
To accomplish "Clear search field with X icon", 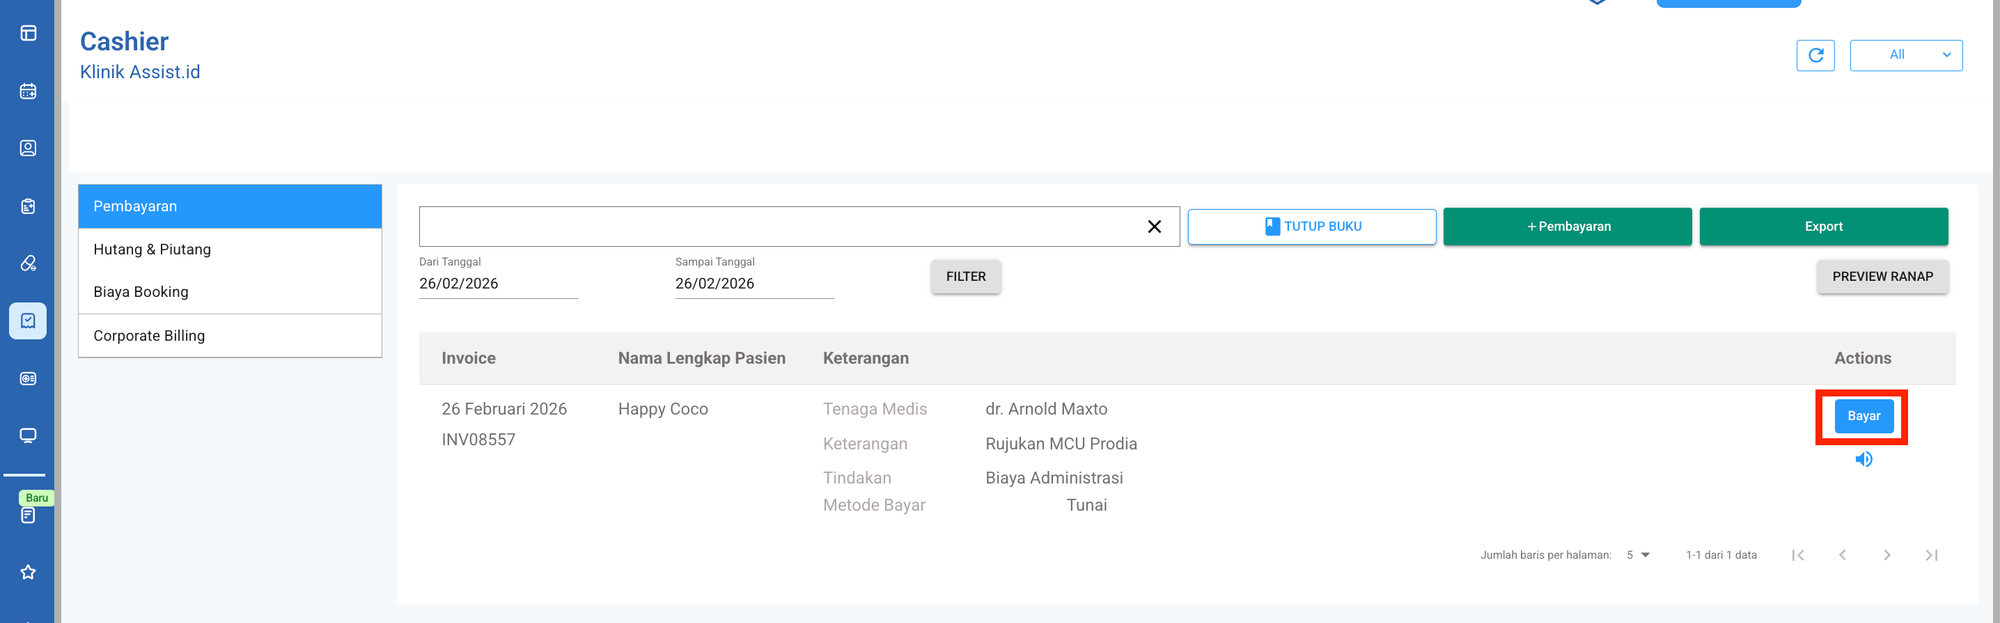I will click(x=1154, y=227).
